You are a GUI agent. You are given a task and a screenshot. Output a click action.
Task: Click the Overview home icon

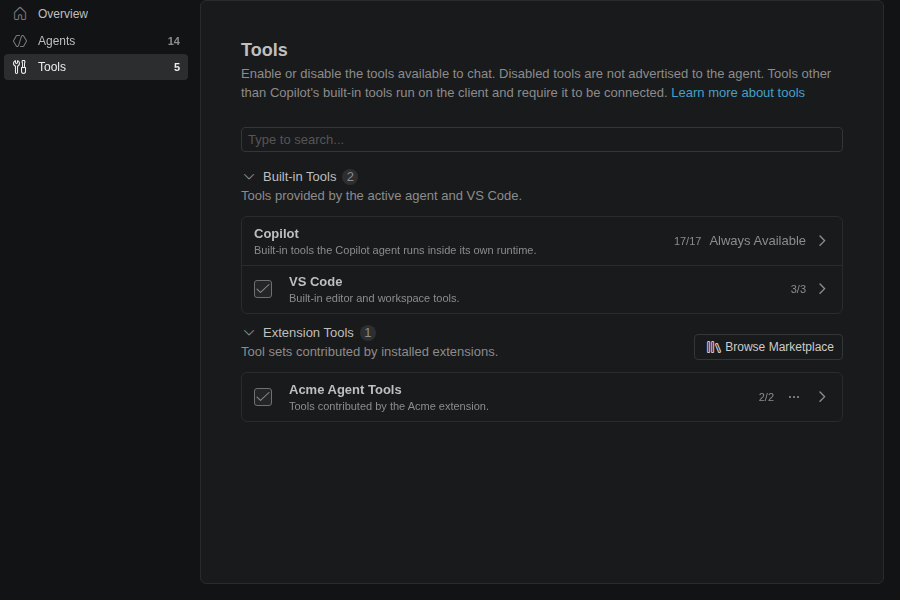20,14
